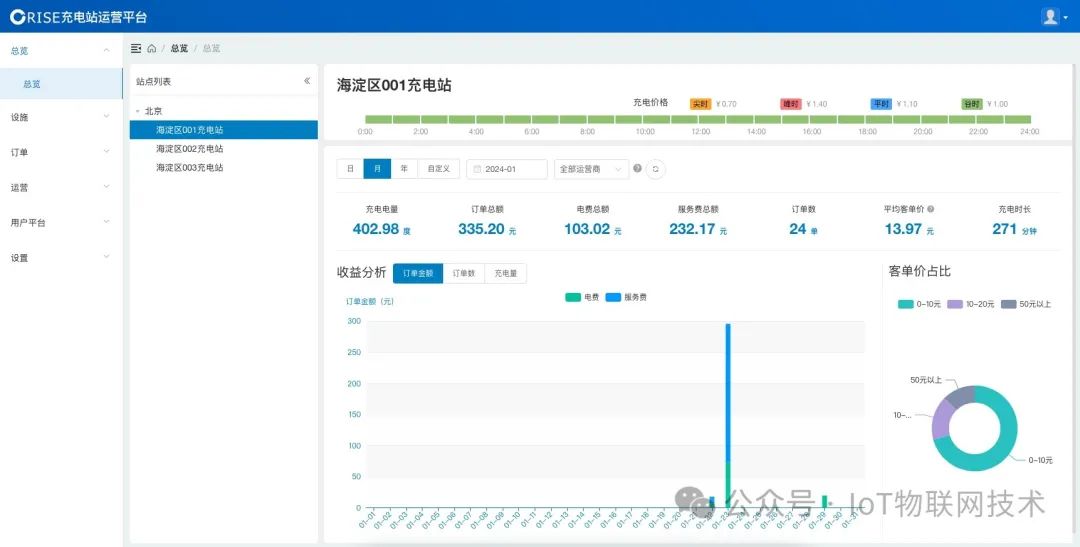Go to the home breadcrumb icon

pos(152,48)
